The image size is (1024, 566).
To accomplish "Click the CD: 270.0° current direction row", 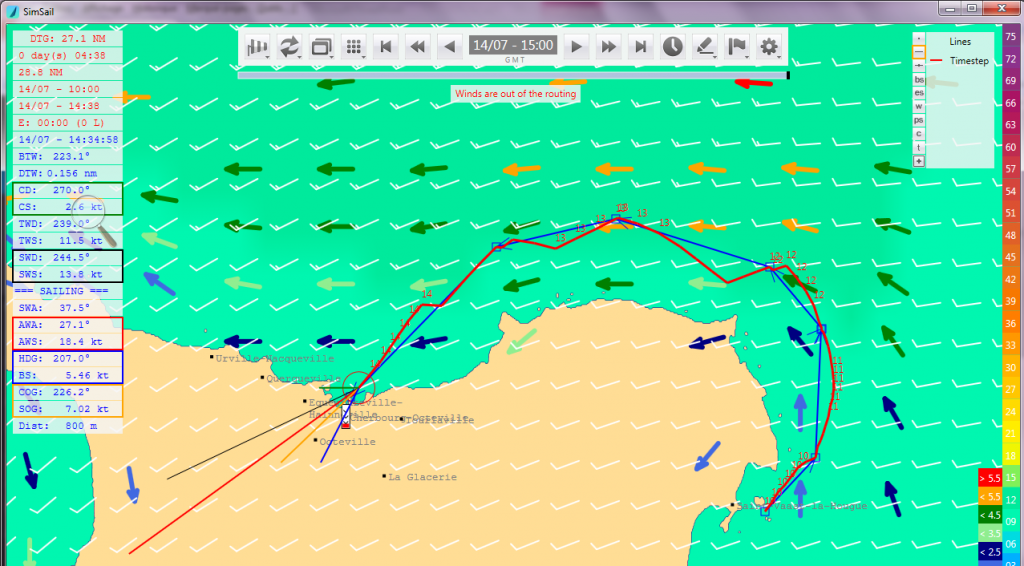I will click(x=68, y=191).
